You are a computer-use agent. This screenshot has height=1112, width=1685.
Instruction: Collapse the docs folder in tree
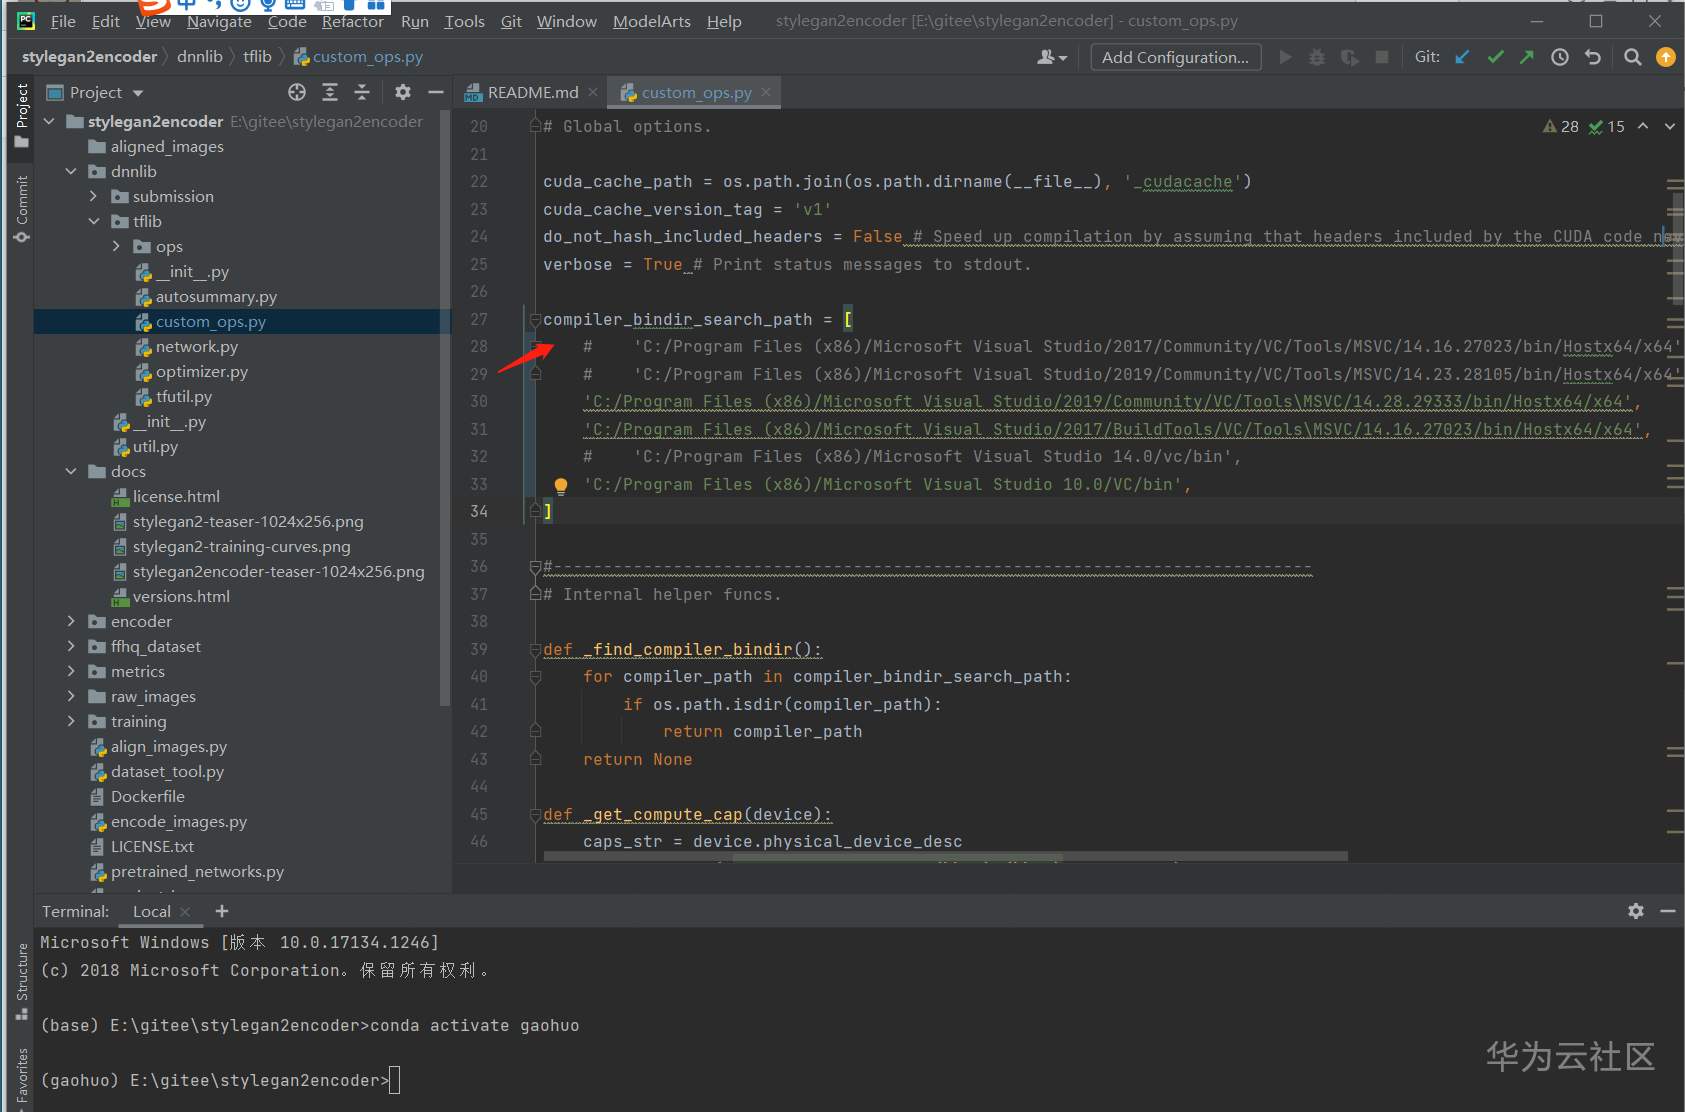(x=71, y=471)
